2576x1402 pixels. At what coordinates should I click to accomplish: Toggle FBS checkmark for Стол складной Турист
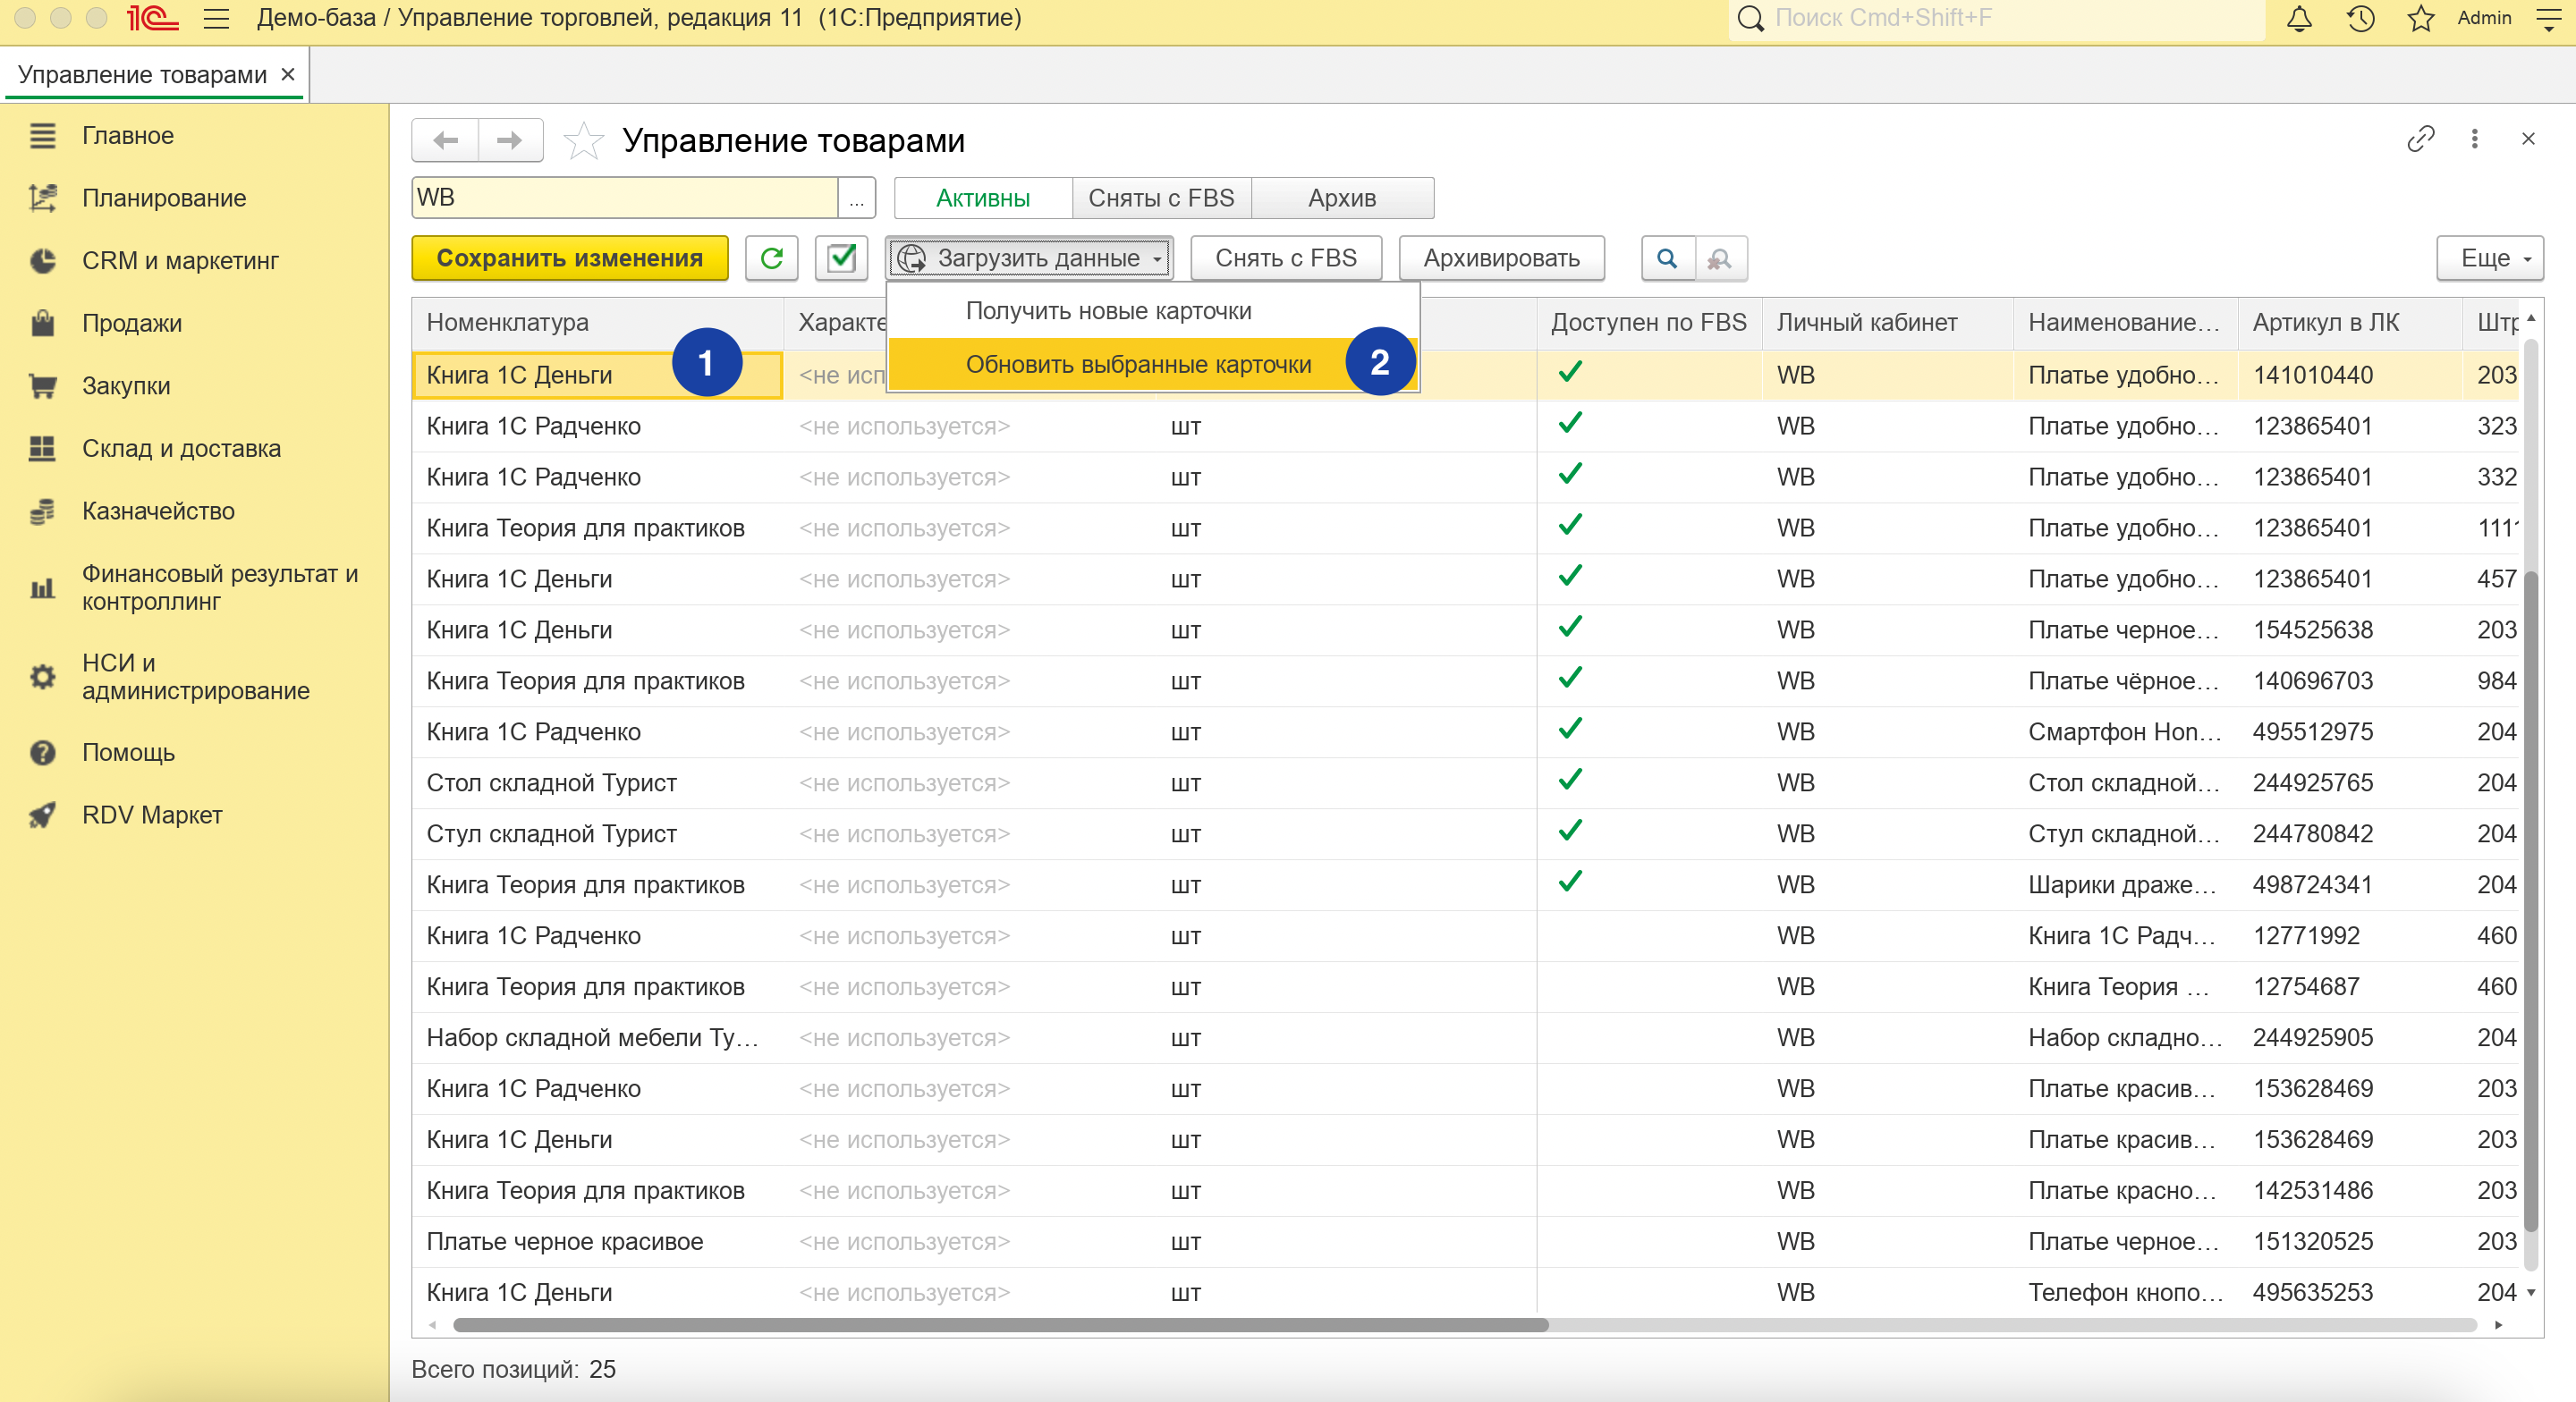click(x=1570, y=780)
